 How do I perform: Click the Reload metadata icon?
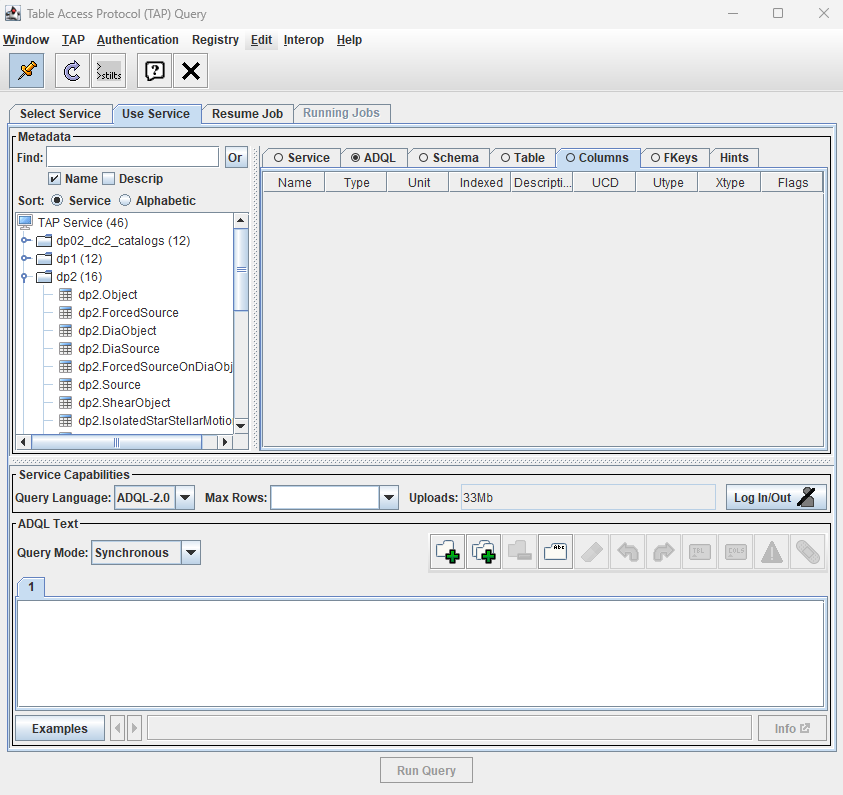tap(72, 70)
